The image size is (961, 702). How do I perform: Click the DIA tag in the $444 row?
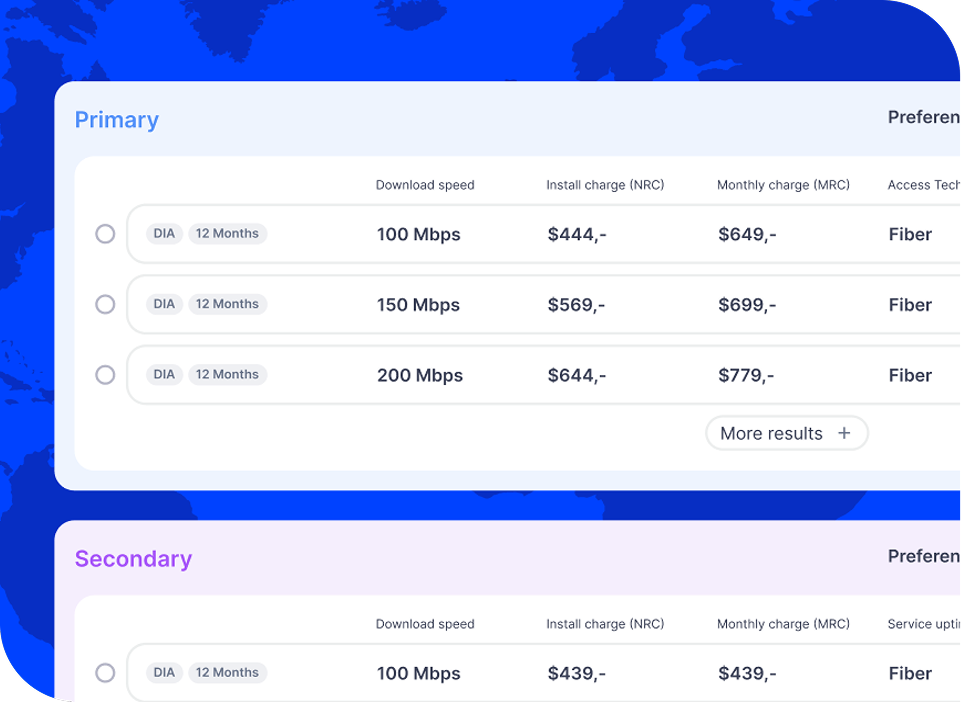164,234
